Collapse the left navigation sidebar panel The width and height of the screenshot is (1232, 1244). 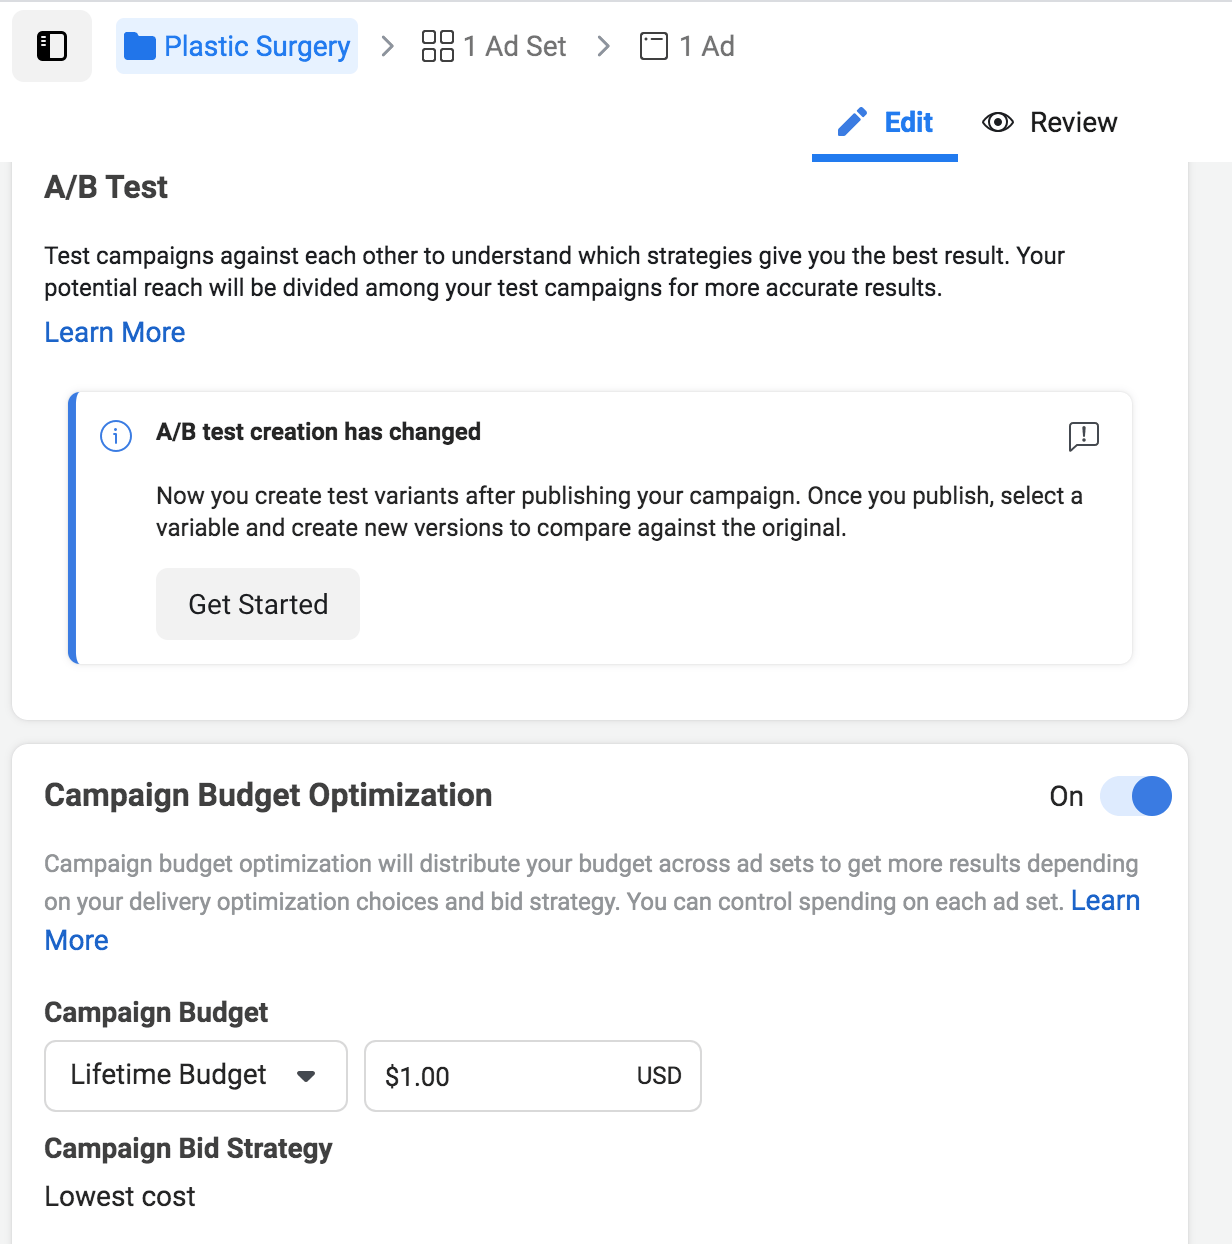coord(51,45)
